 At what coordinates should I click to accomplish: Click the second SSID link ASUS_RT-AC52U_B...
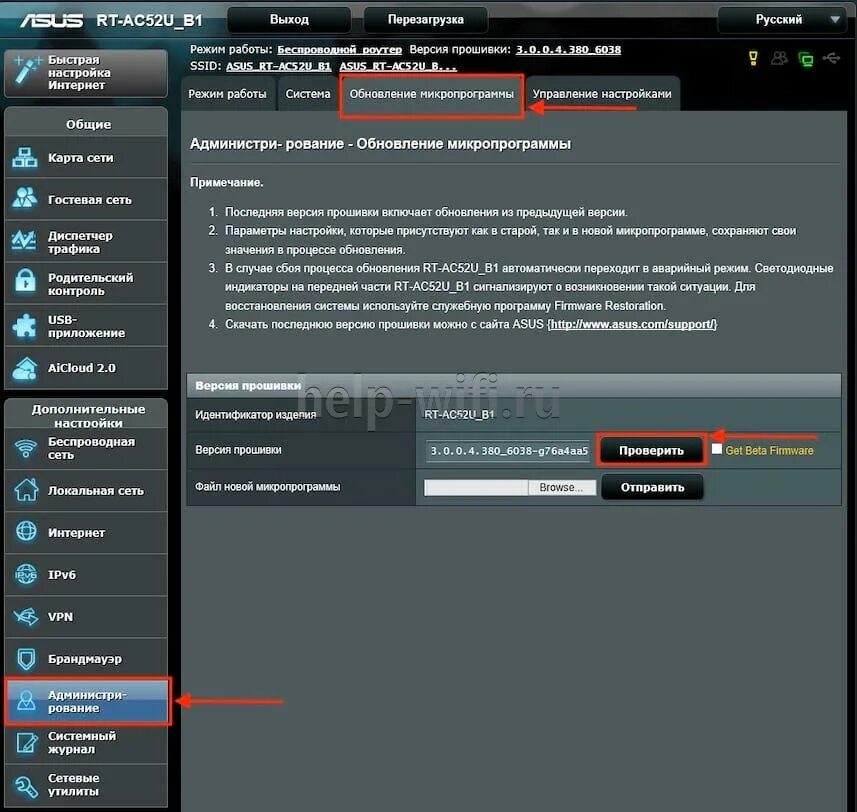(398, 66)
